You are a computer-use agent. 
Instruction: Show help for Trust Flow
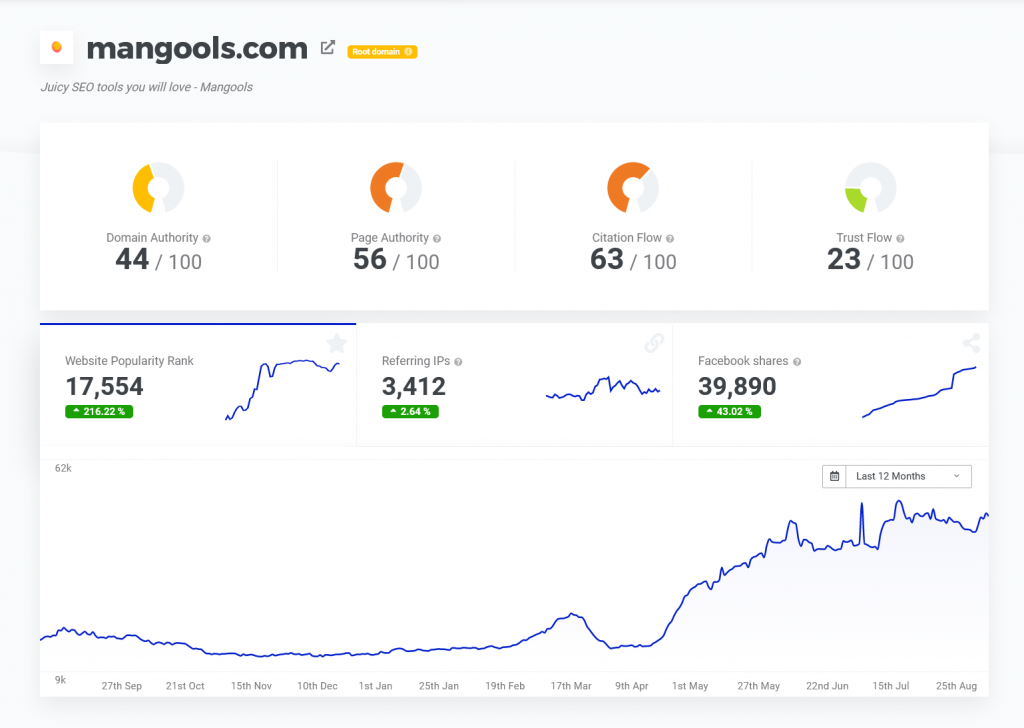900,239
